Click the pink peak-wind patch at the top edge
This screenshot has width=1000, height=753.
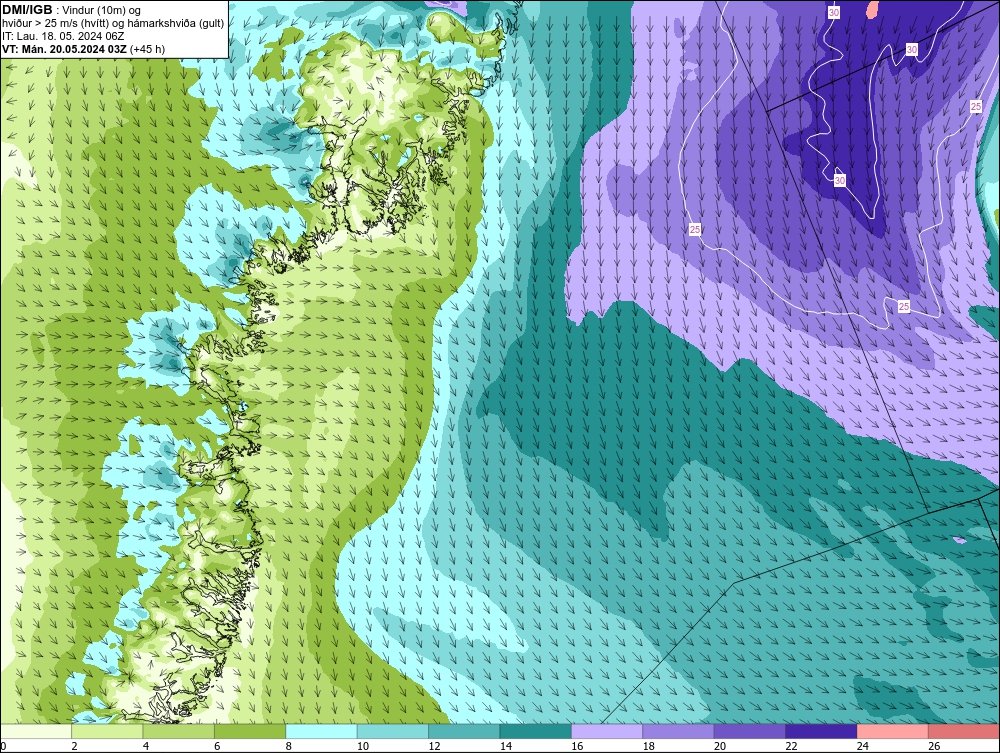pos(872,8)
